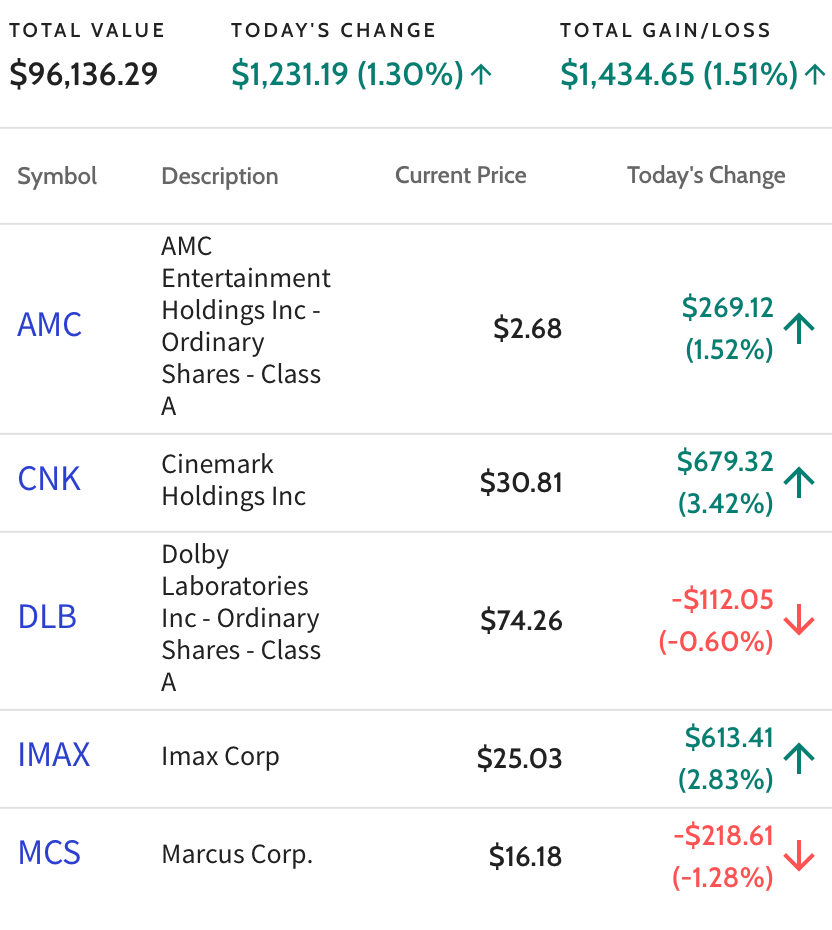
Task: Open the DLB ticker symbol link
Action: pos(47,617)
